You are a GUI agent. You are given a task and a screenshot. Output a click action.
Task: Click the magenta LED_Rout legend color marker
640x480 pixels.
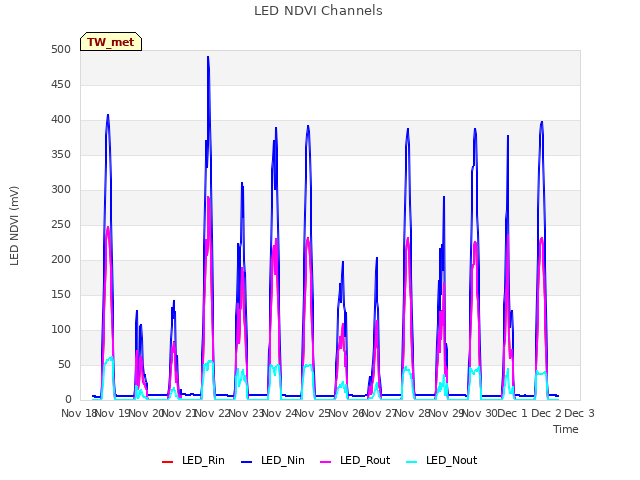coord(326,462)
